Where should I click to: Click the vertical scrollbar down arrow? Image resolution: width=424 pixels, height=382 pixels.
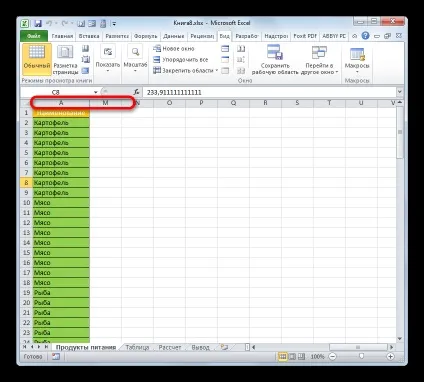[x=400, y=339]
